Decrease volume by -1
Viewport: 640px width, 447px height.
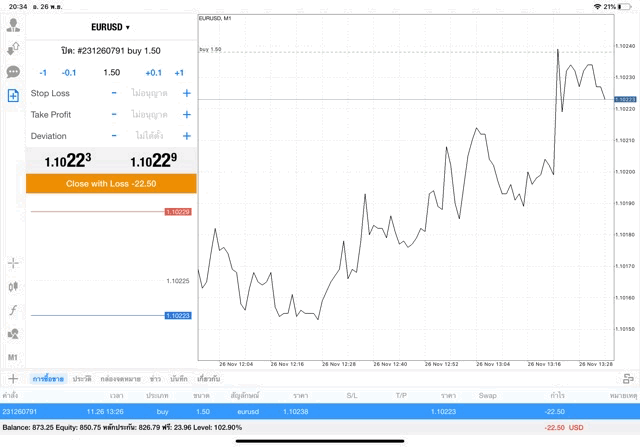point(43,73)
